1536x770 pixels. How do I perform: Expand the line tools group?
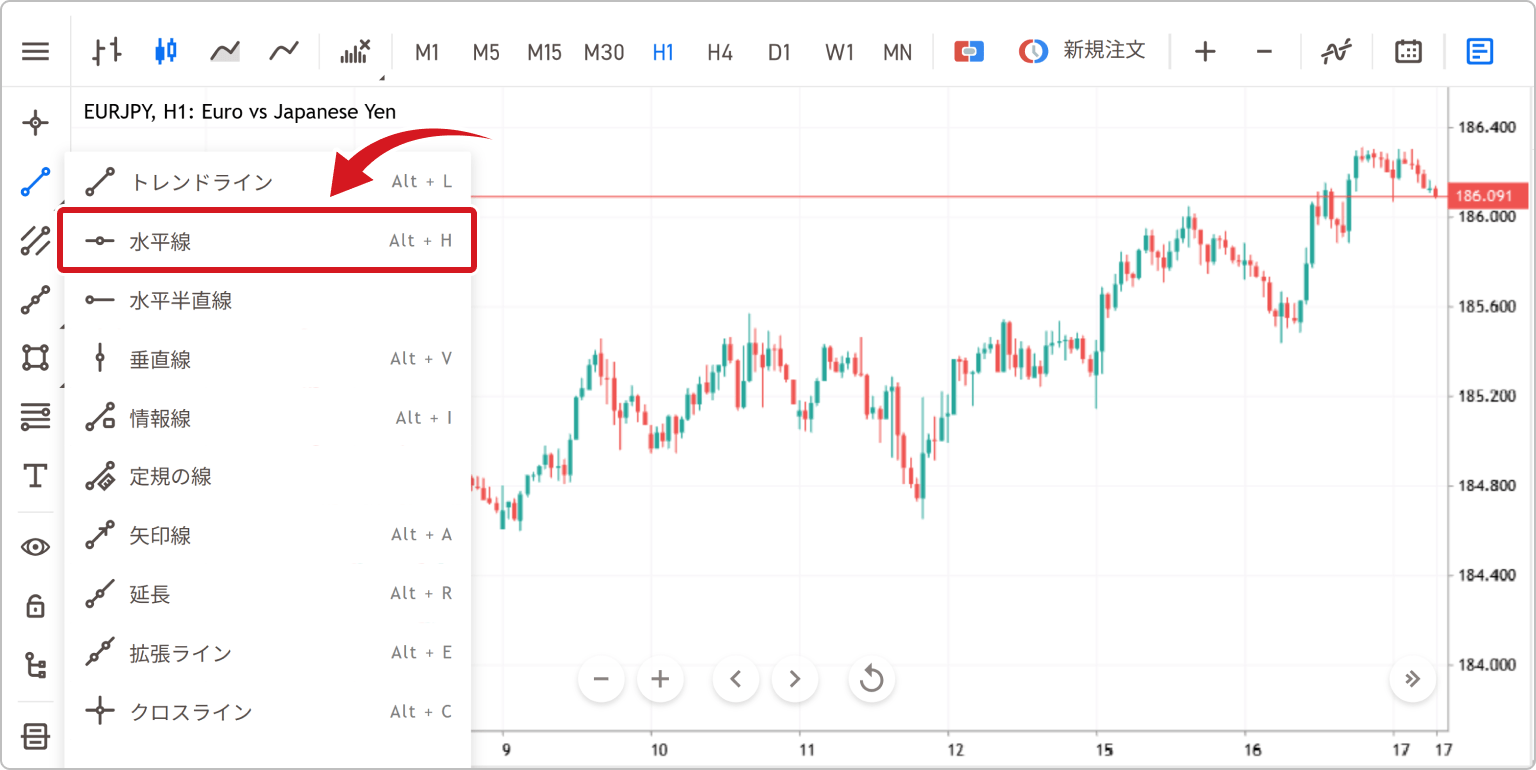[x=36, y=183]
